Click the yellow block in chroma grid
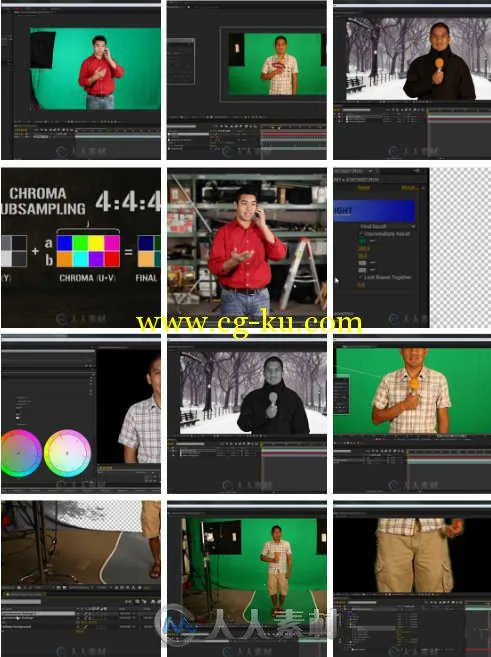This screenshot has width=491, height=657. click(96, 243)
